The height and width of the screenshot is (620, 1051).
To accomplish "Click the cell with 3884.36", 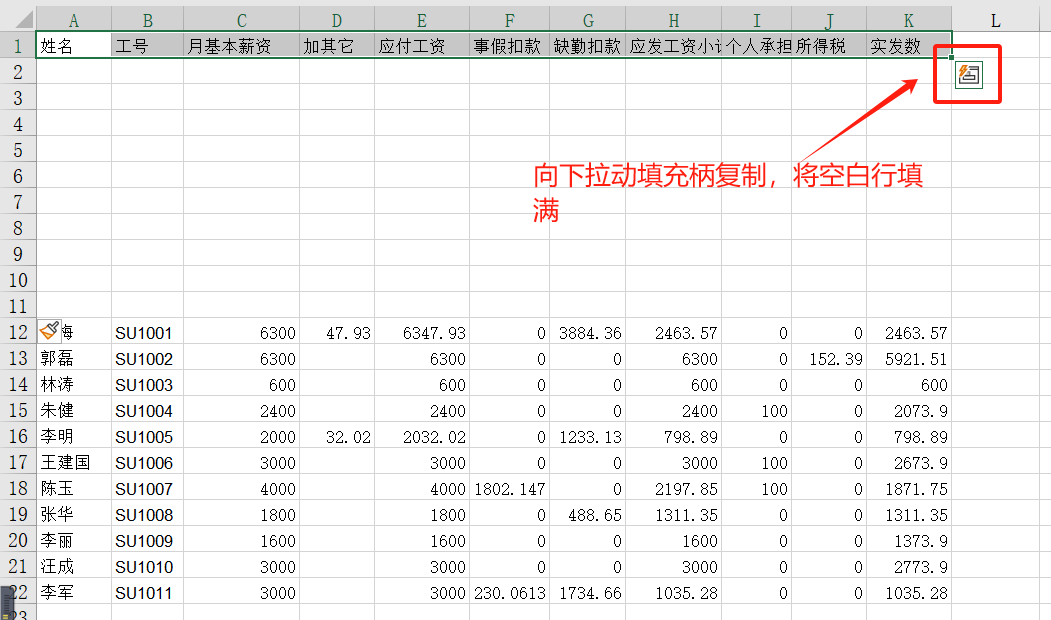I will (x=588, y=332).
